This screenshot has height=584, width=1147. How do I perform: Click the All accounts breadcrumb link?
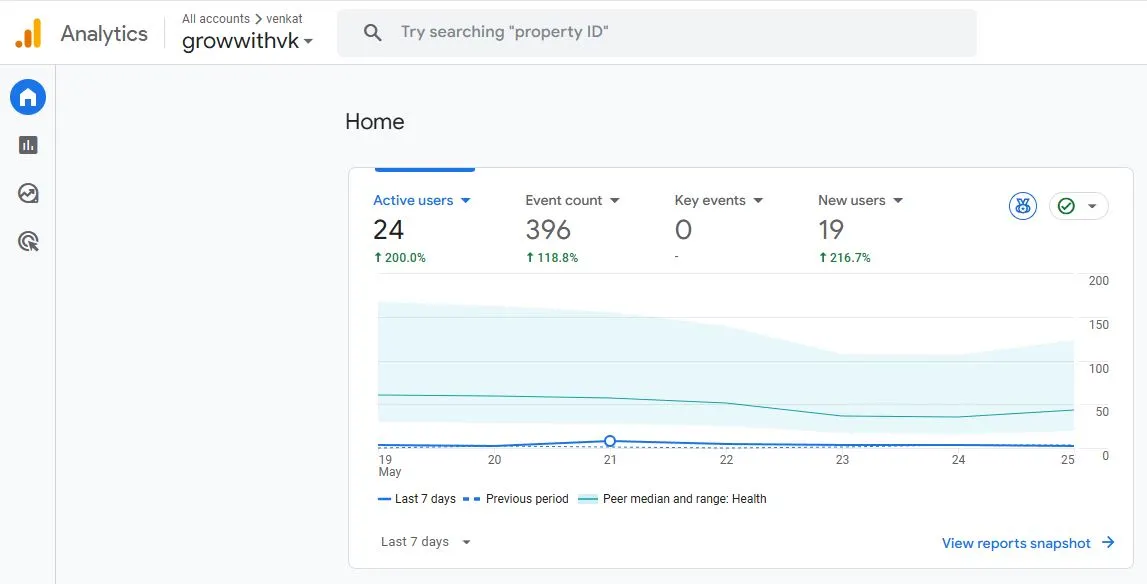(x=216, y=18)
